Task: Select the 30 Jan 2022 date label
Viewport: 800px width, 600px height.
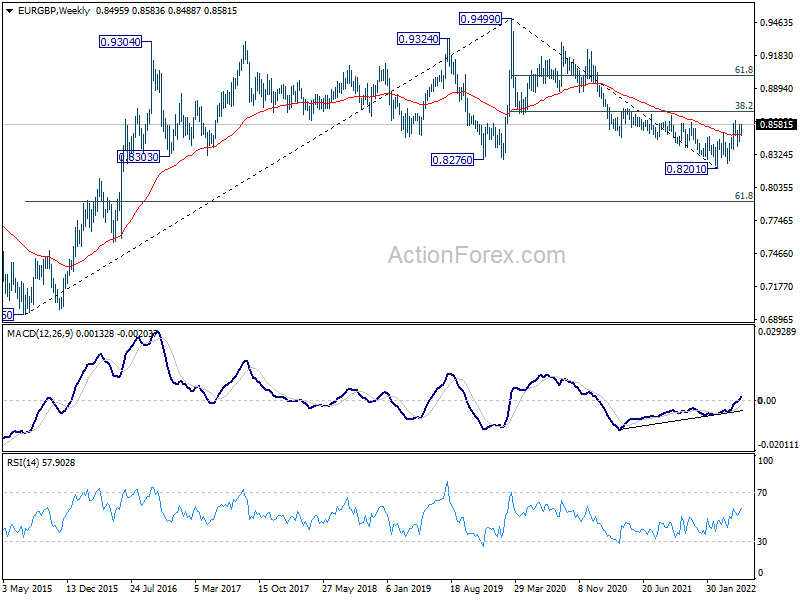Action: [731, 589]
